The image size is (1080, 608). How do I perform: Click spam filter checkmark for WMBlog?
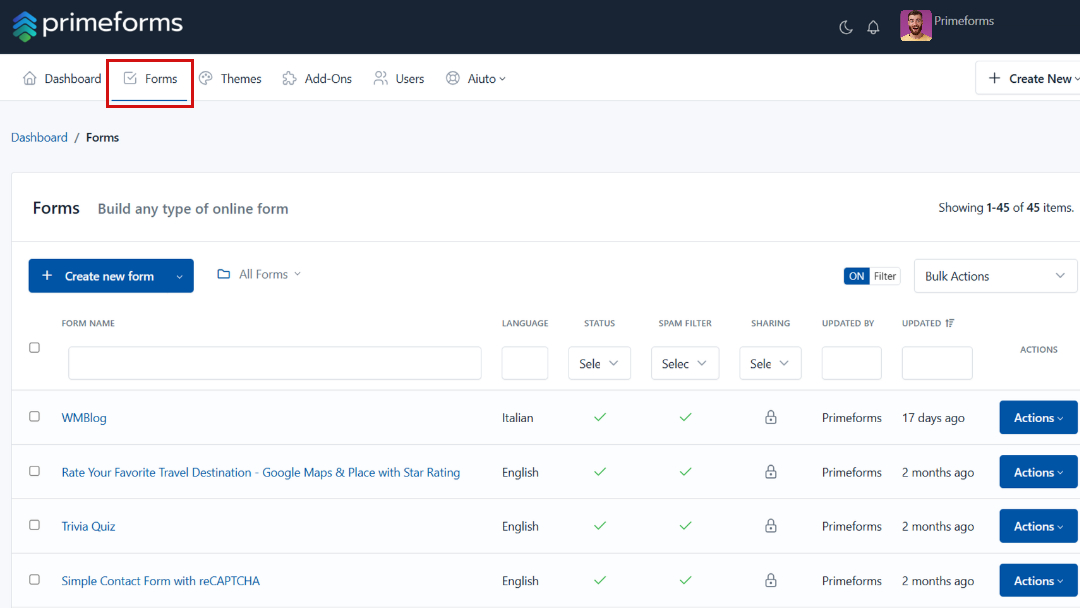[685, 417]
